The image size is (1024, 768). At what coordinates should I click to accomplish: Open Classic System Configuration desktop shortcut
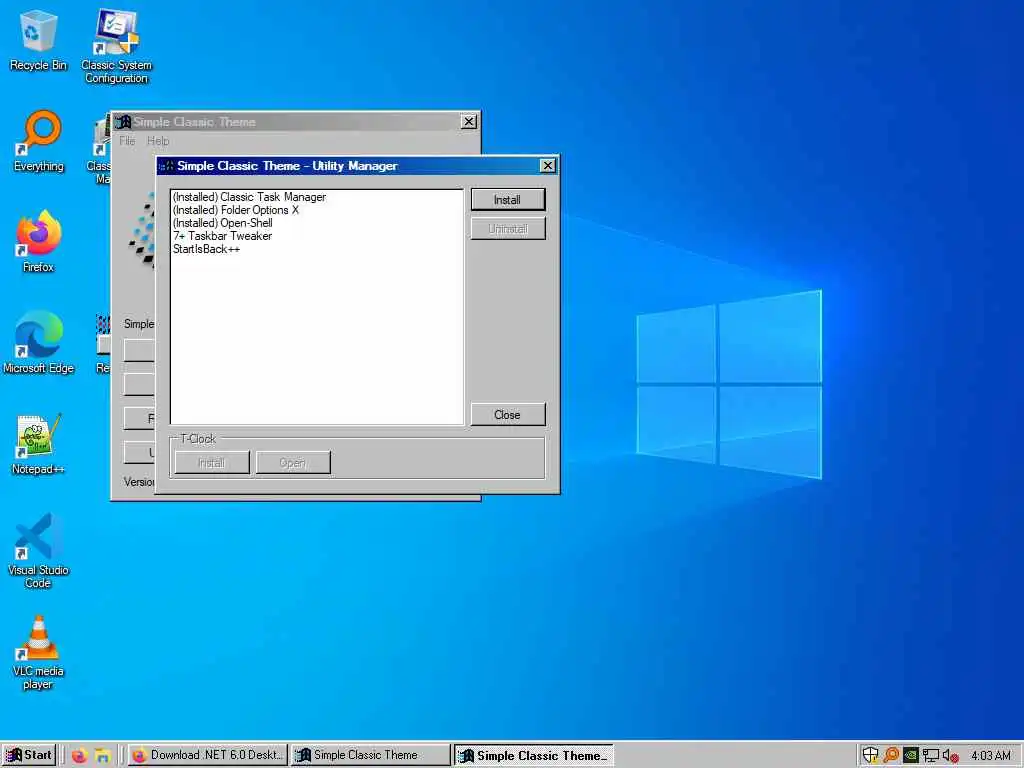pos(116,46)
